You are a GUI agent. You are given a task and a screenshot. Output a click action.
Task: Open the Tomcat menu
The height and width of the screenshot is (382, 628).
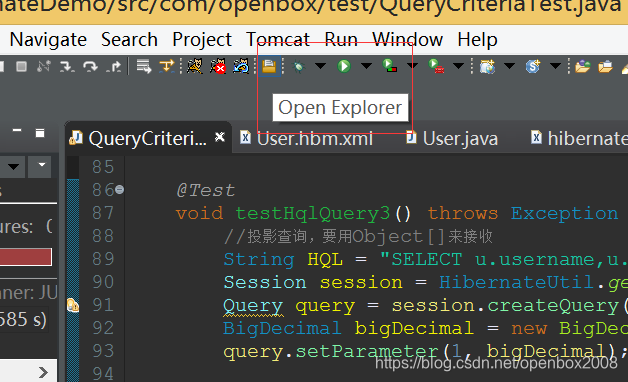278,40
